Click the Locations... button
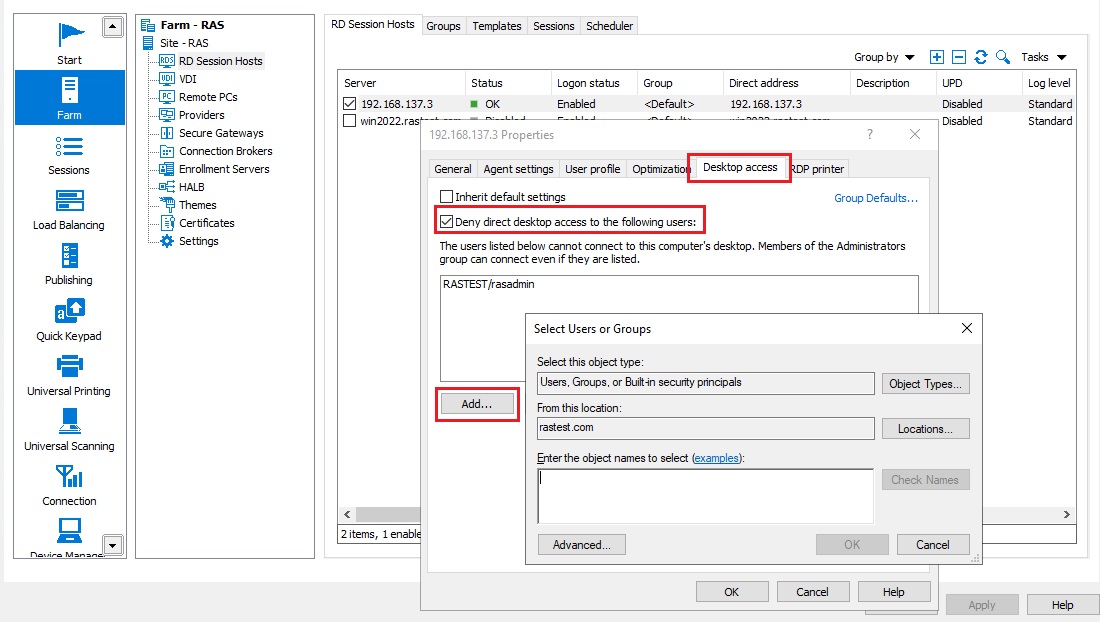 click(925, 428)
